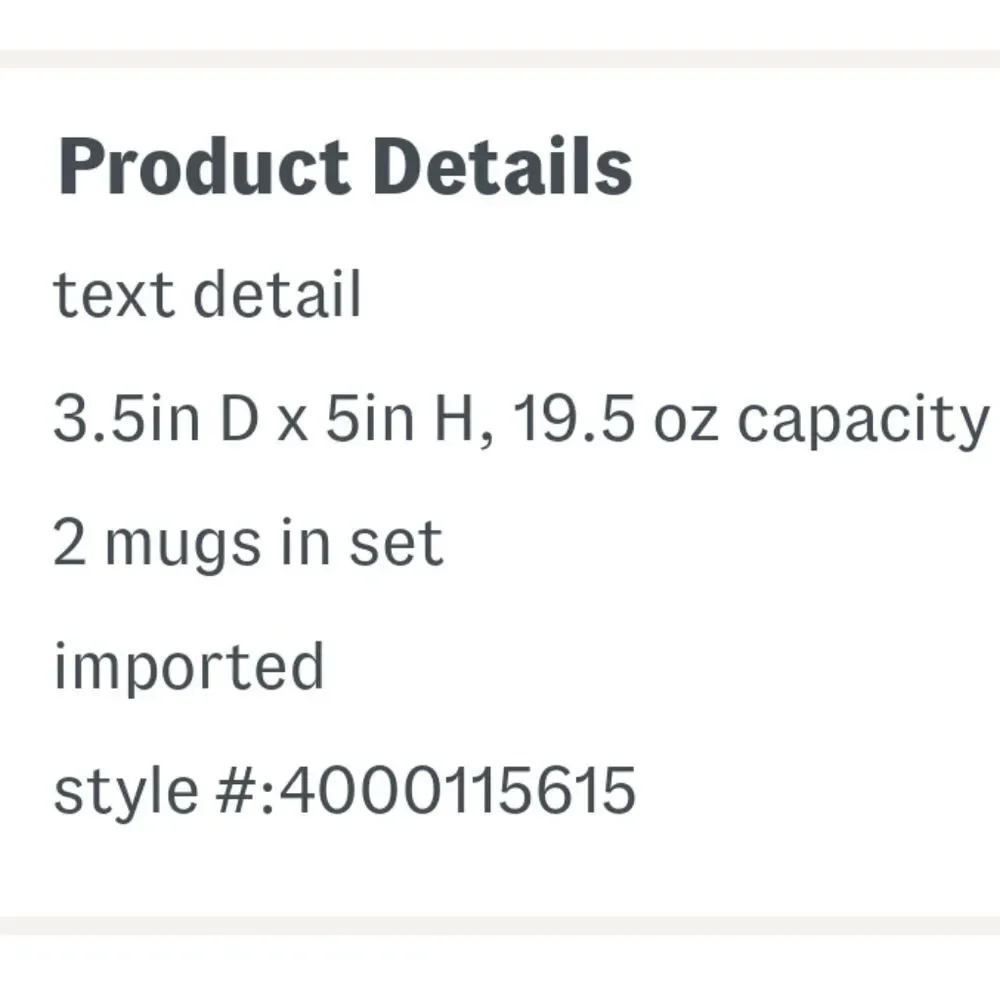Viewport: 1000px width, 1000px height.
Task: Click the 'imported' line
Action: pos(189,667)
